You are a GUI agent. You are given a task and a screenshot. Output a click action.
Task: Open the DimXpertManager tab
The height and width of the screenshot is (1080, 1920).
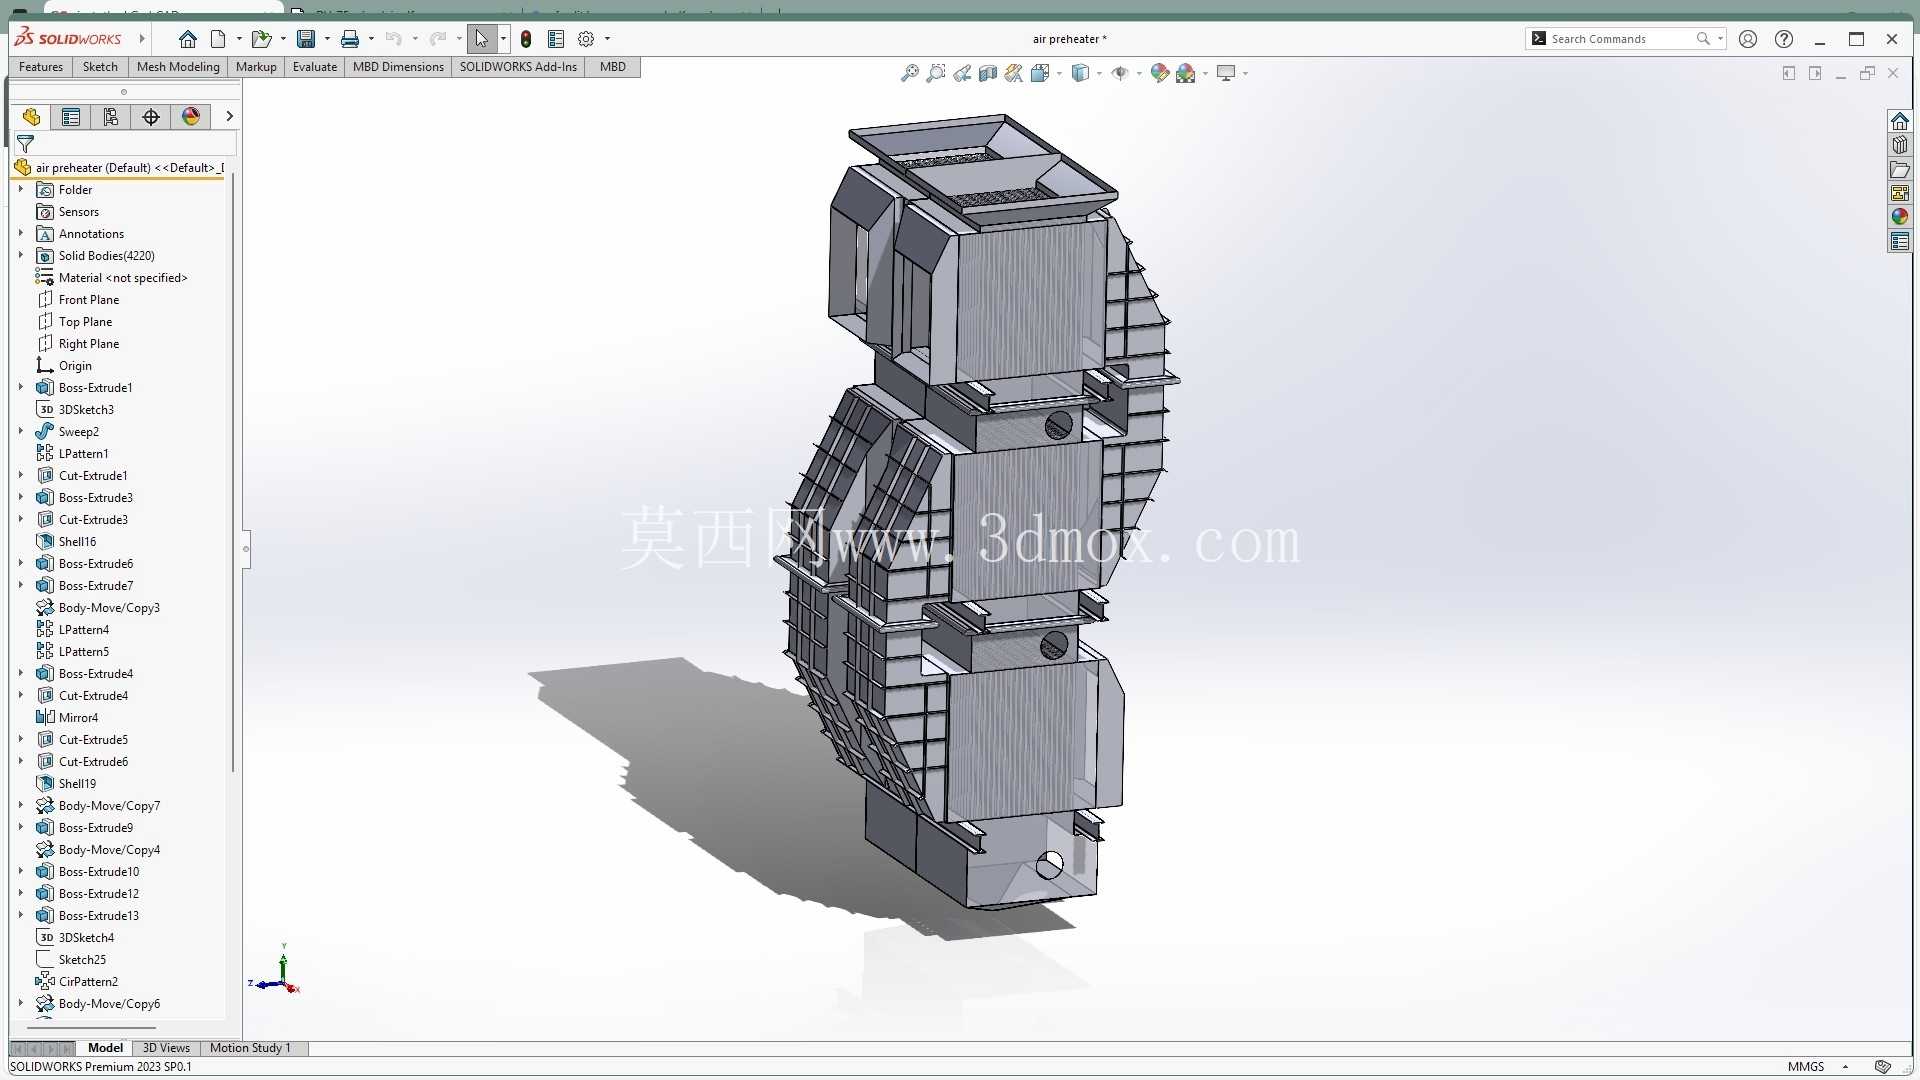pos(151,117)
